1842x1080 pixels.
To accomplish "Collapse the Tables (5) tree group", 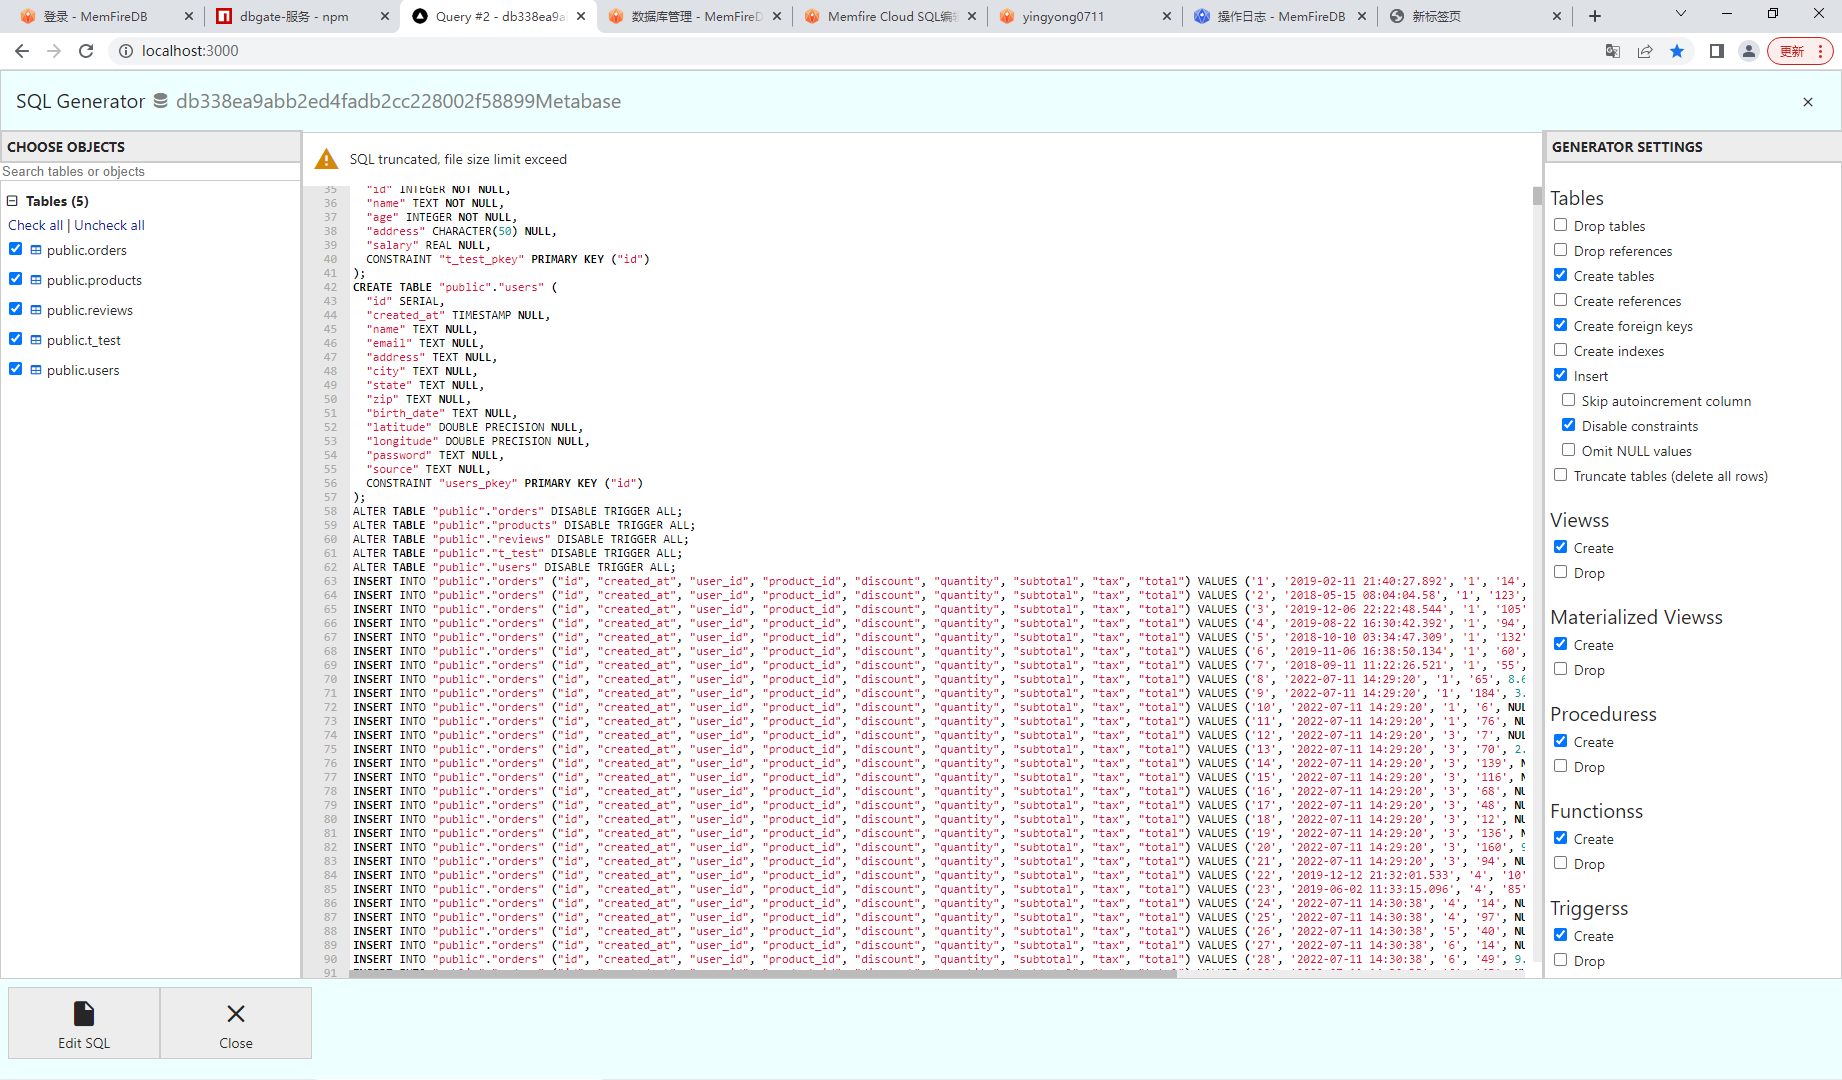I will 13,201.
